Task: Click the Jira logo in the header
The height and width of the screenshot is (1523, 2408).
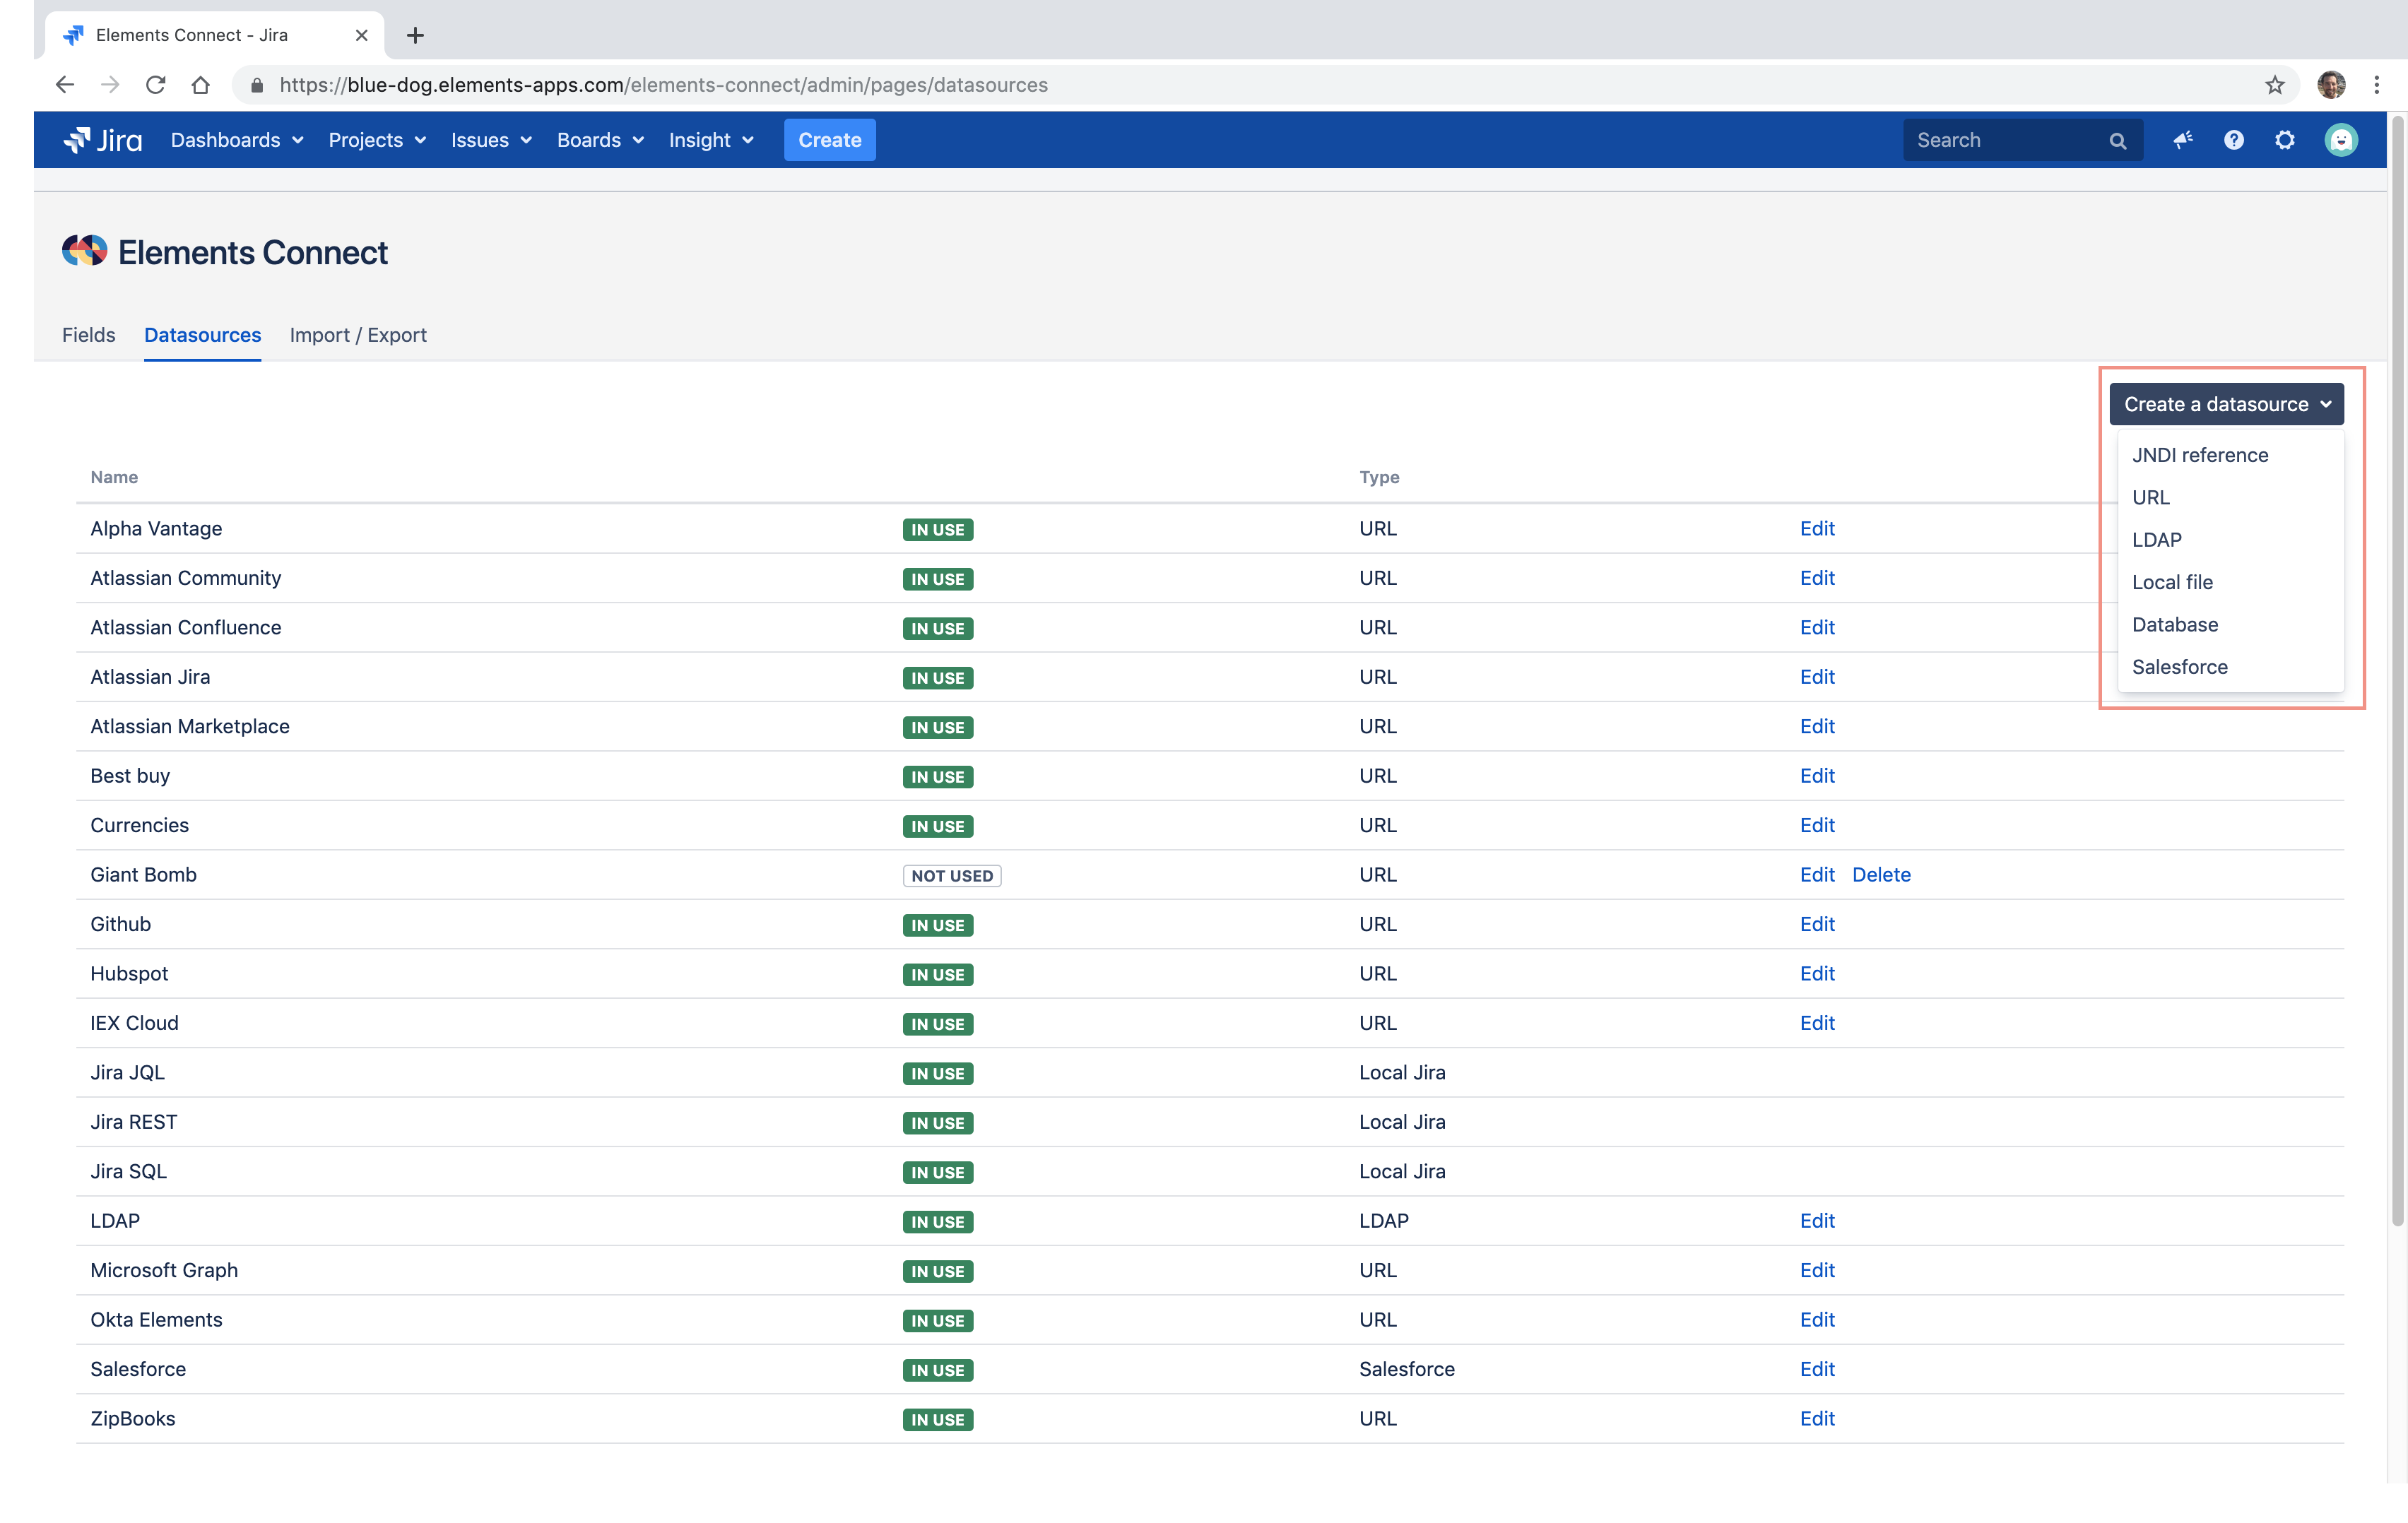Action: tap(103, 140)
